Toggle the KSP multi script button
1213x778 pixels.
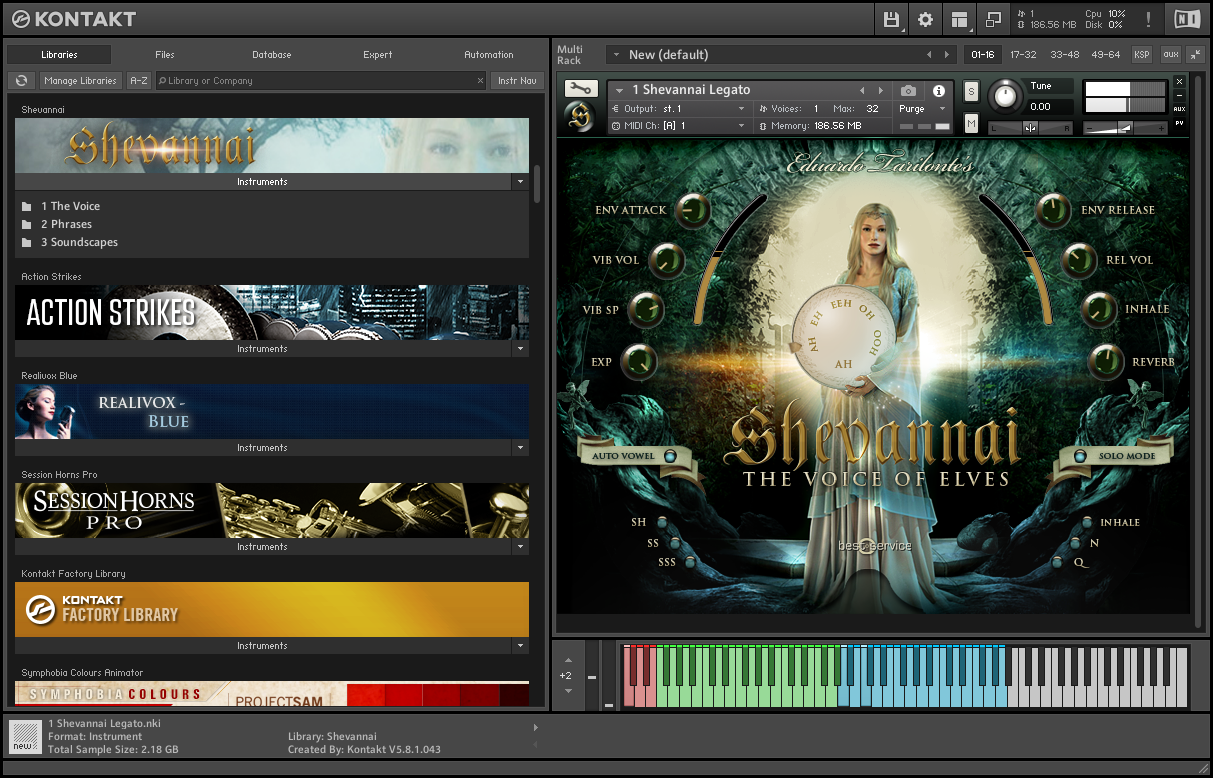(x=1141, y=54)
